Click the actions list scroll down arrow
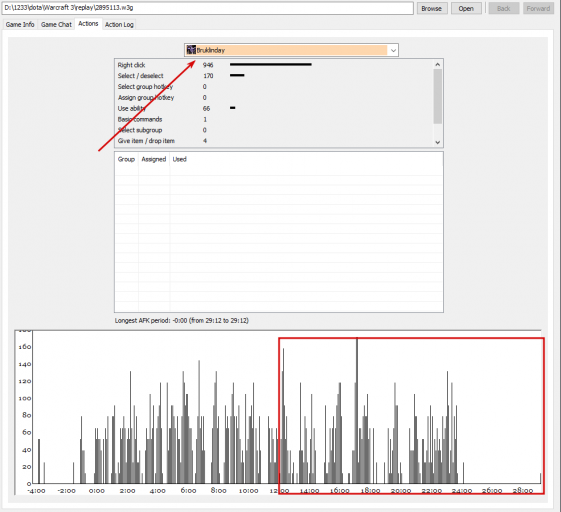This screenshot has height=512, width=561. 438,142
